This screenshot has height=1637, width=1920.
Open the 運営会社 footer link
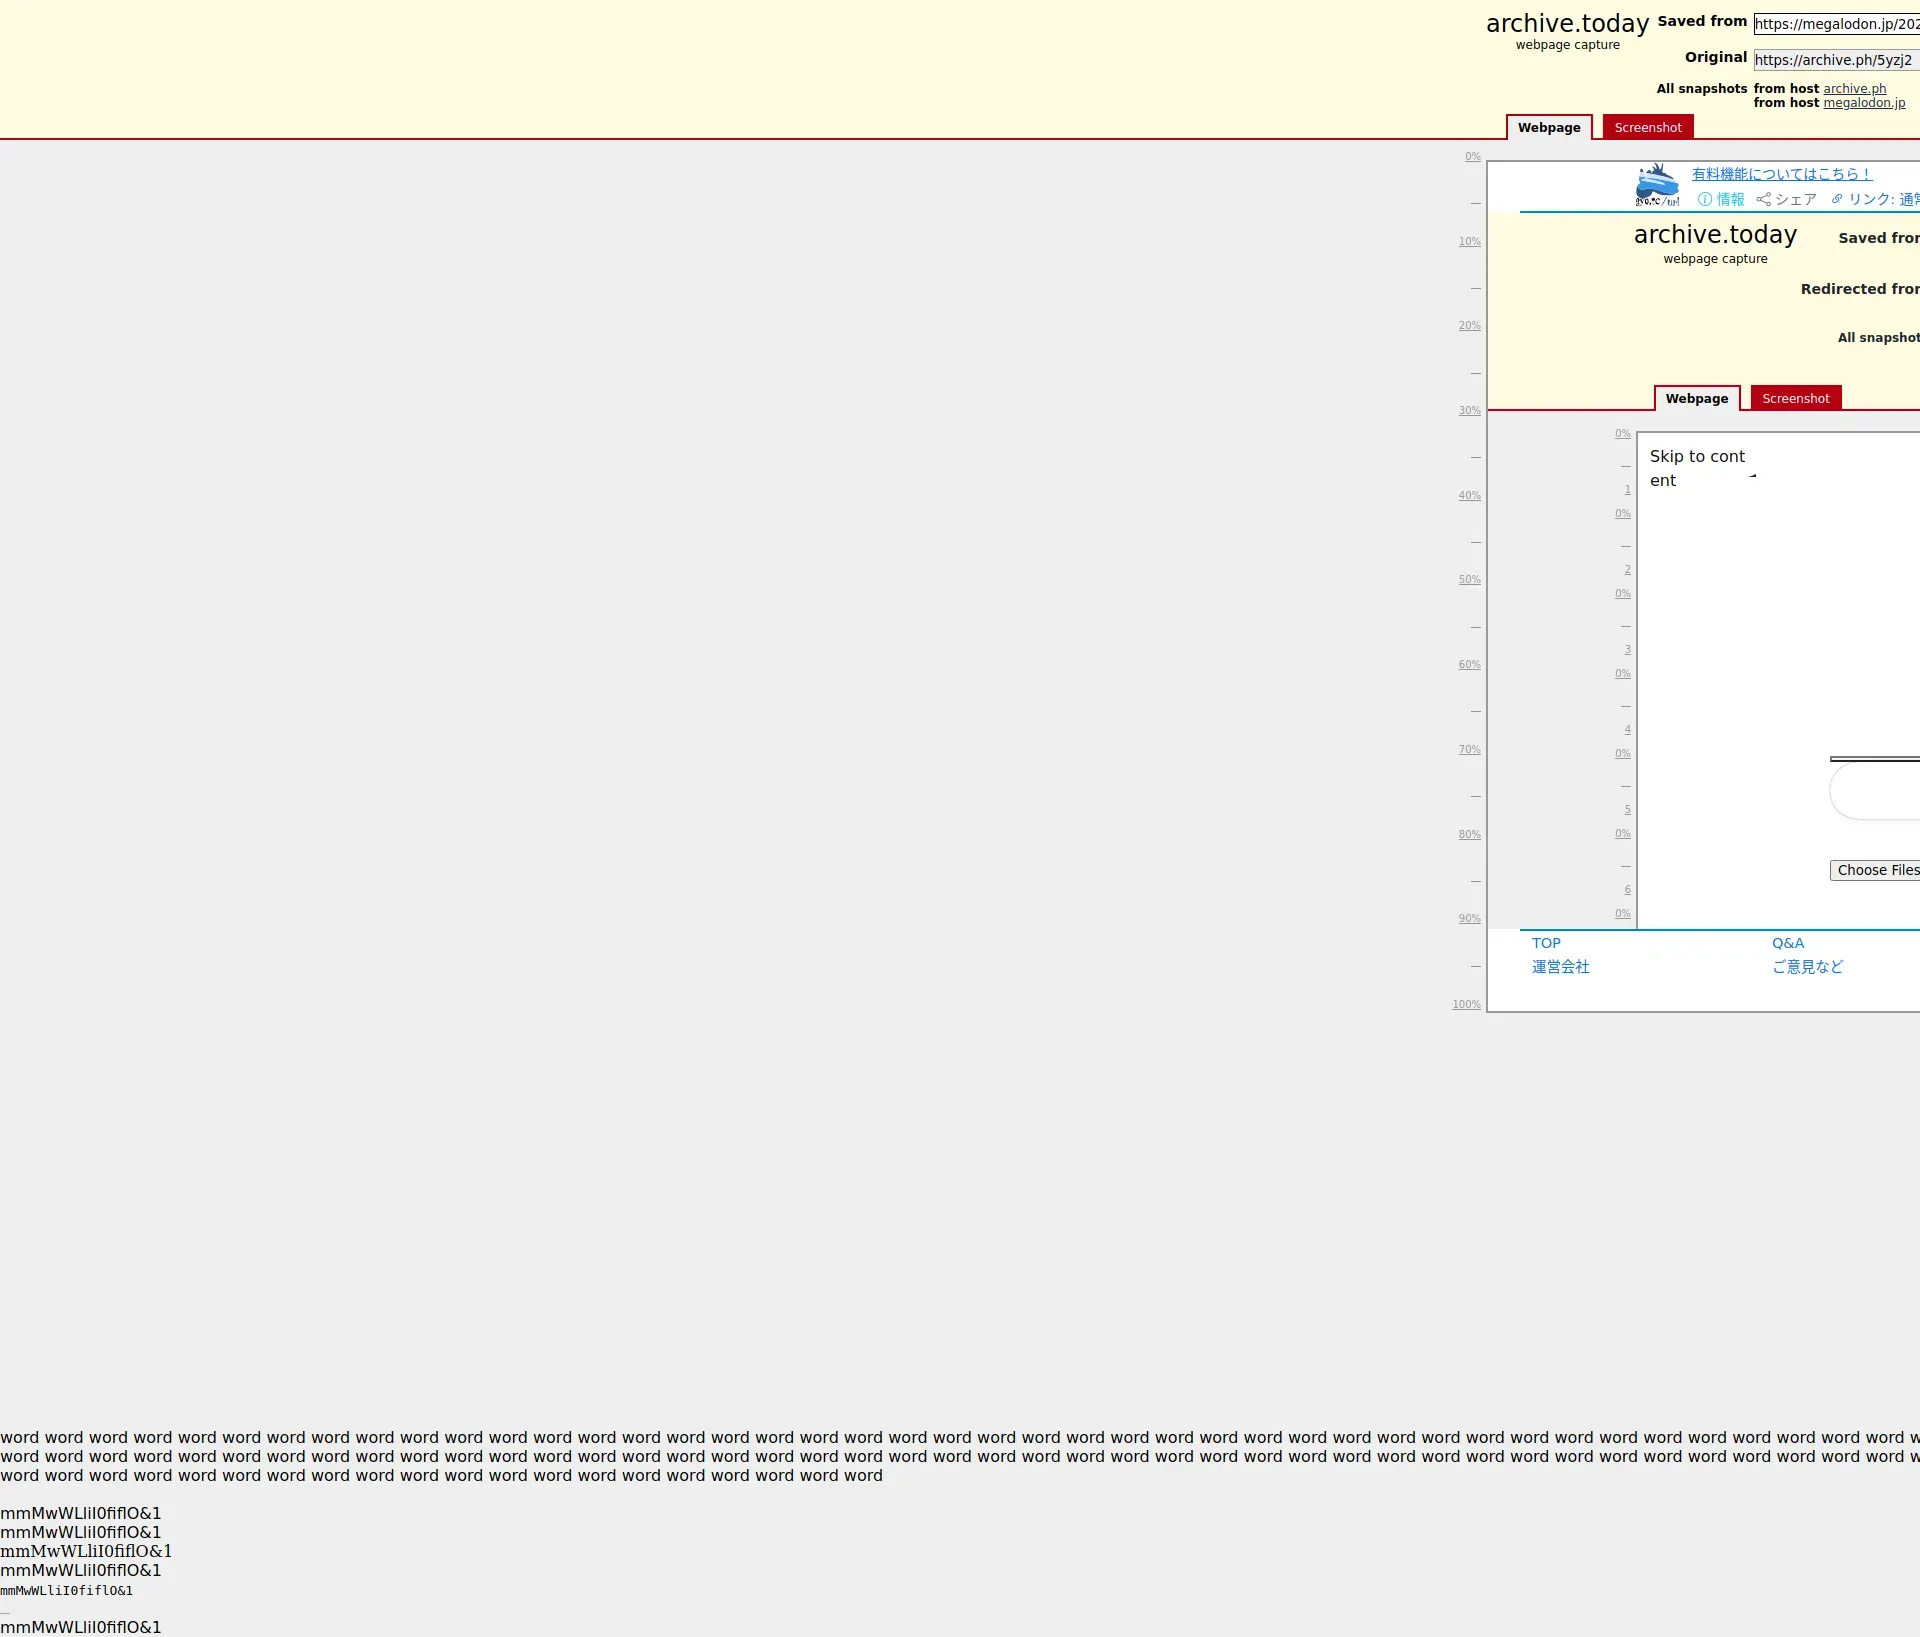point(1560,967)
